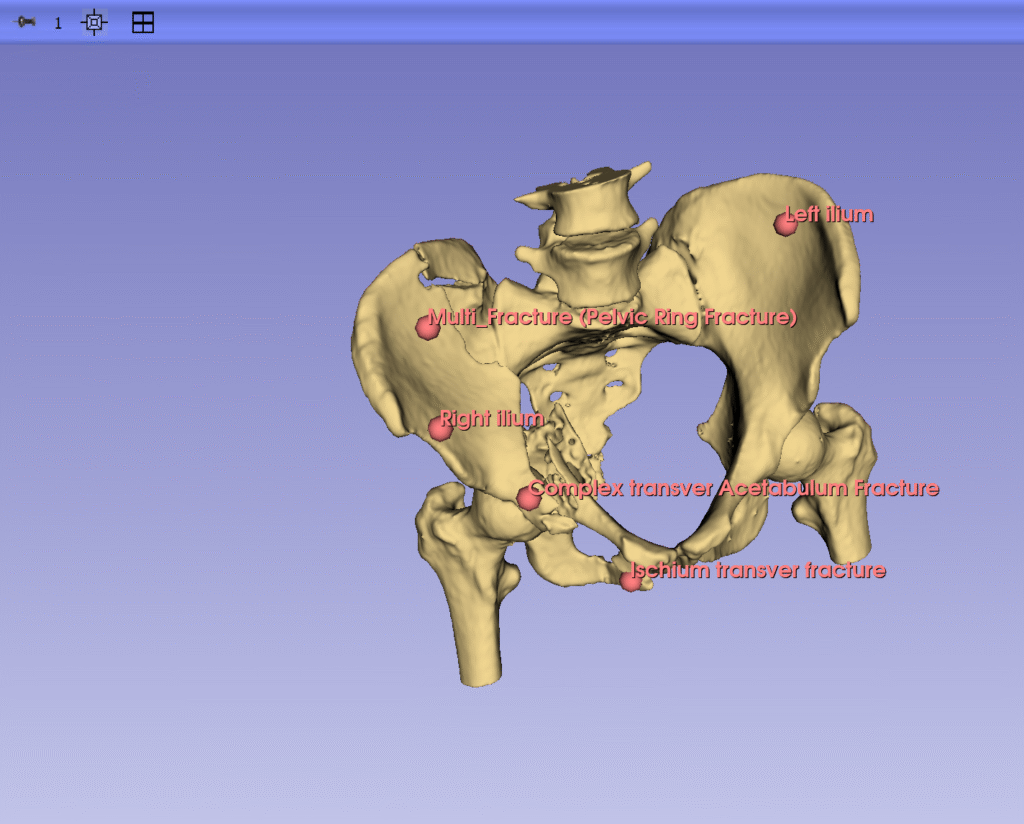Select the Multi_Fracture pelvic ring fiducial marker
The image size is (1024, 824).
tap(428, 327)
